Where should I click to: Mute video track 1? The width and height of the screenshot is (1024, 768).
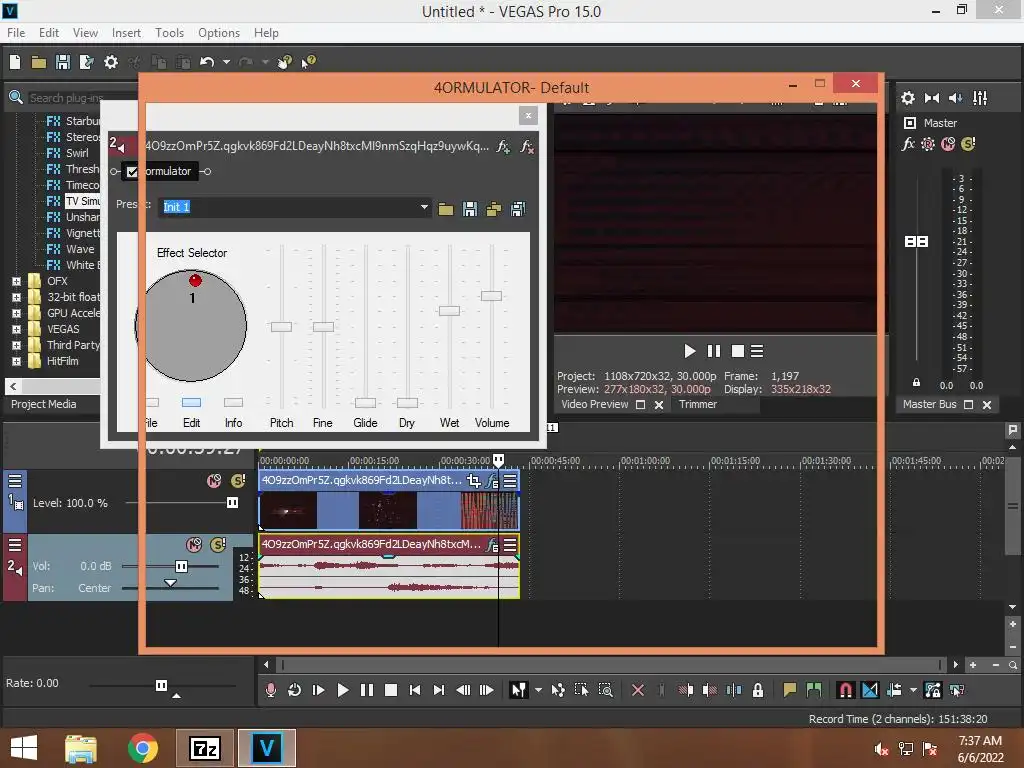click(x=214, y=481)
